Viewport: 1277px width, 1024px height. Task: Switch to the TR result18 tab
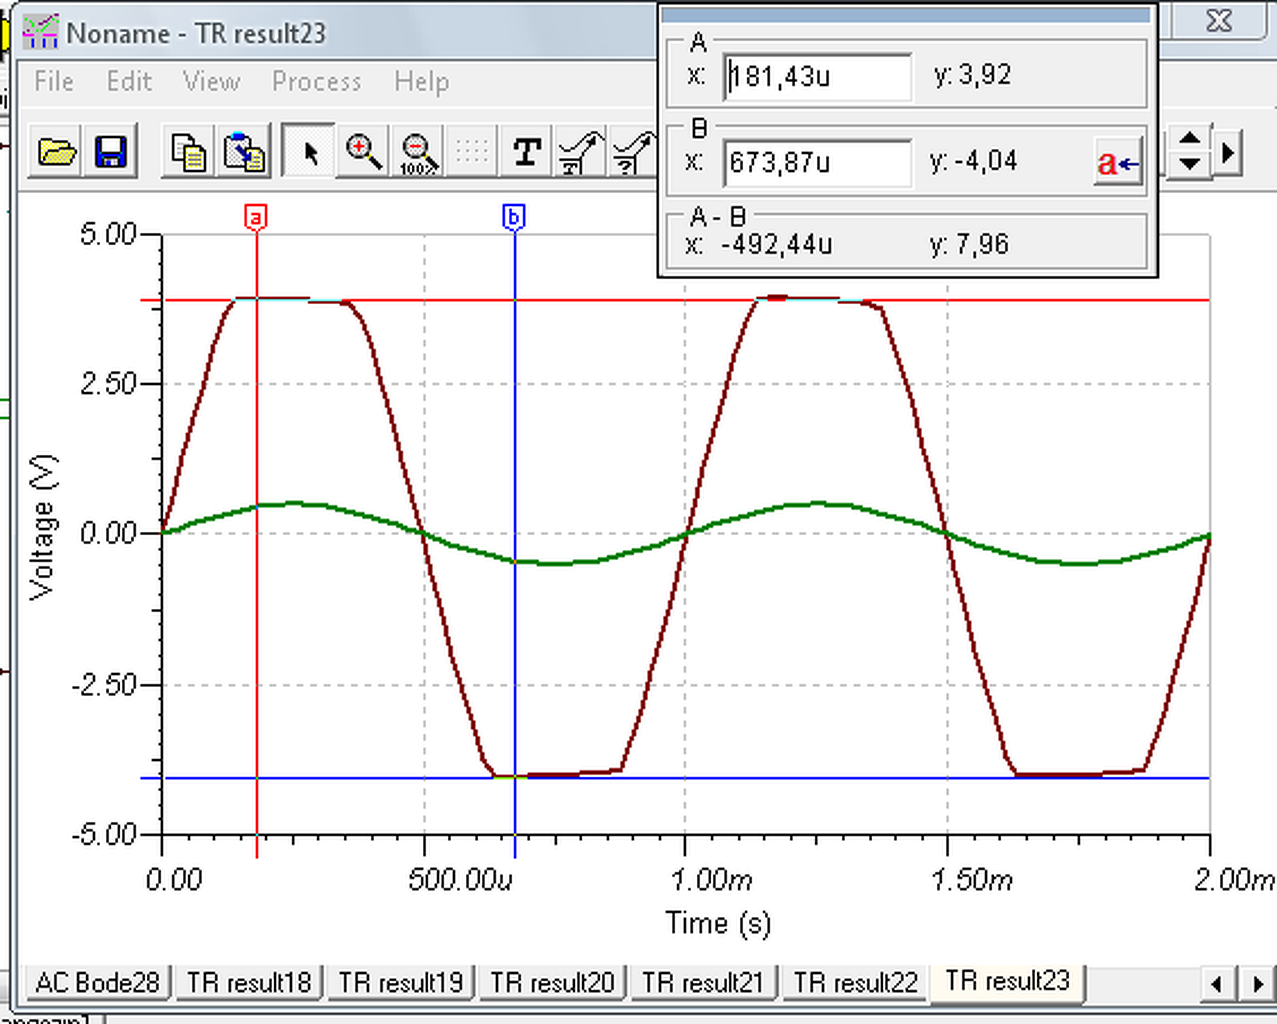249,982
